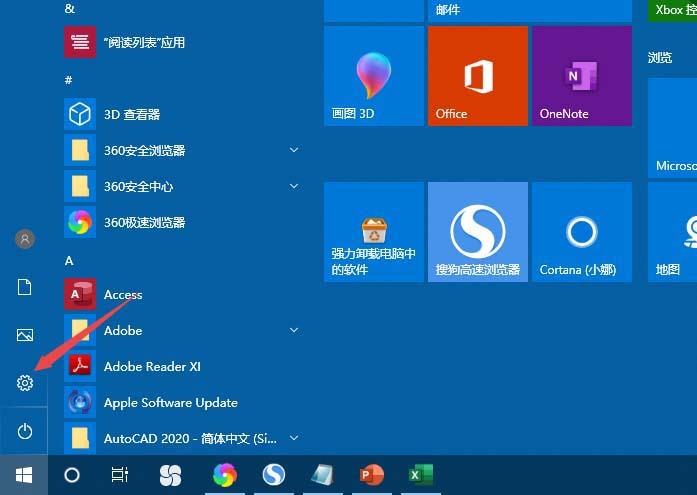The width and height of the screenshot is (697, 495).
Task: Open the notepad-style app on taskbar
Action: 323,475
